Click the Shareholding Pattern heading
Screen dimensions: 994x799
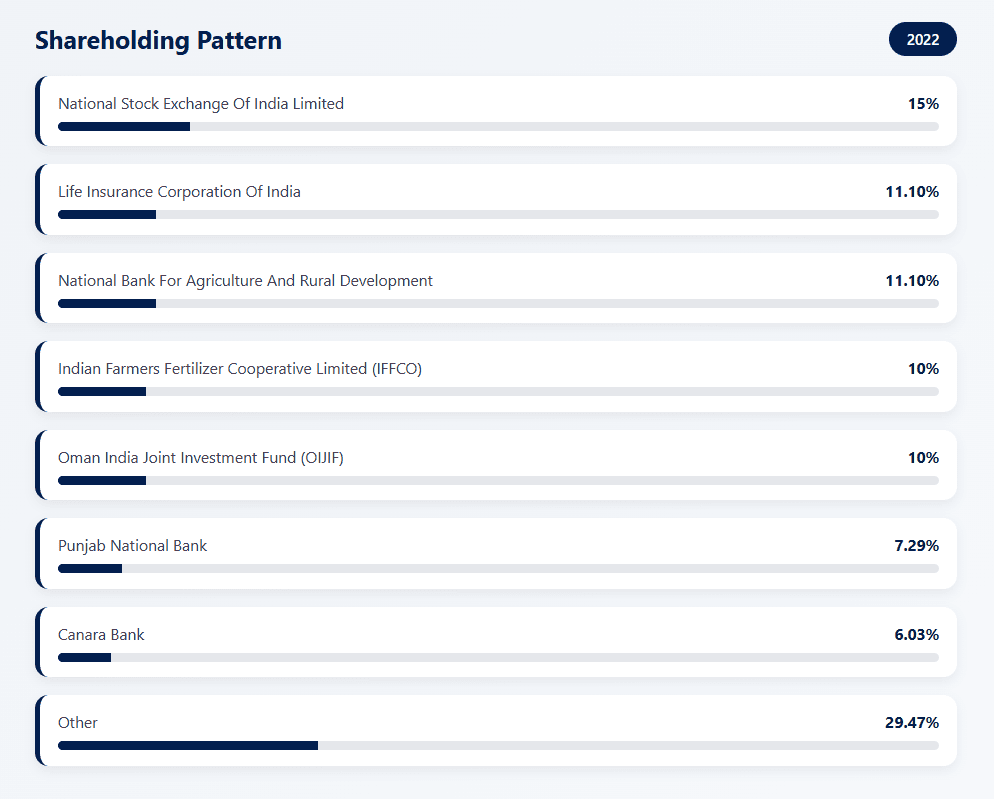[158, 40]
